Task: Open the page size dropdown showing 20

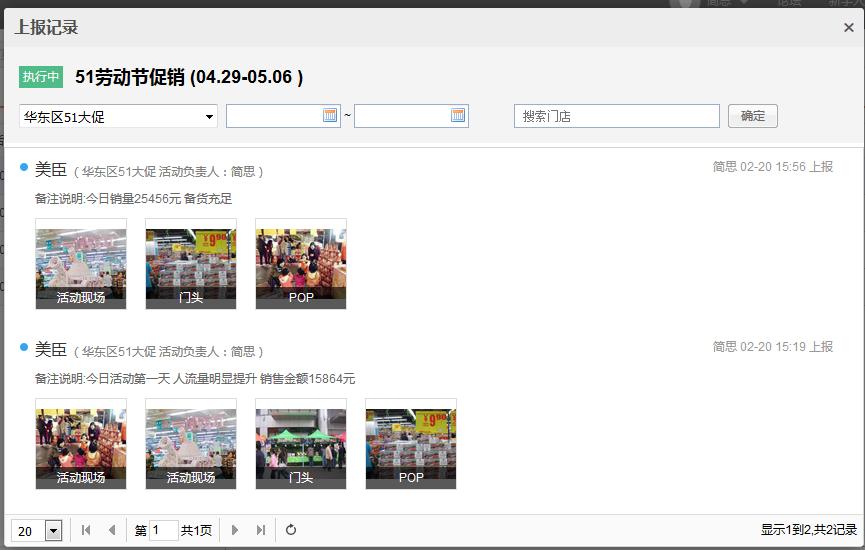Action: tap(53, 531)
